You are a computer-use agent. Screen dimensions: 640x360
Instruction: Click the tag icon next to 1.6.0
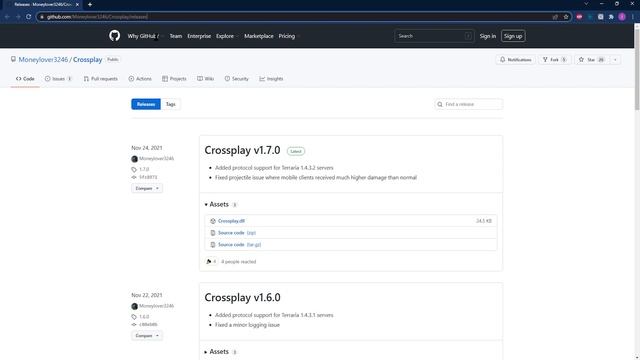[134, 317]
